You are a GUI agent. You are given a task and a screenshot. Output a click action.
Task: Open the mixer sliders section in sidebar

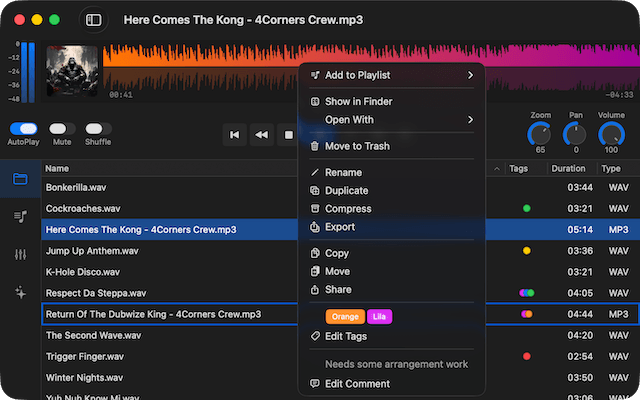(x=20, y=255)
